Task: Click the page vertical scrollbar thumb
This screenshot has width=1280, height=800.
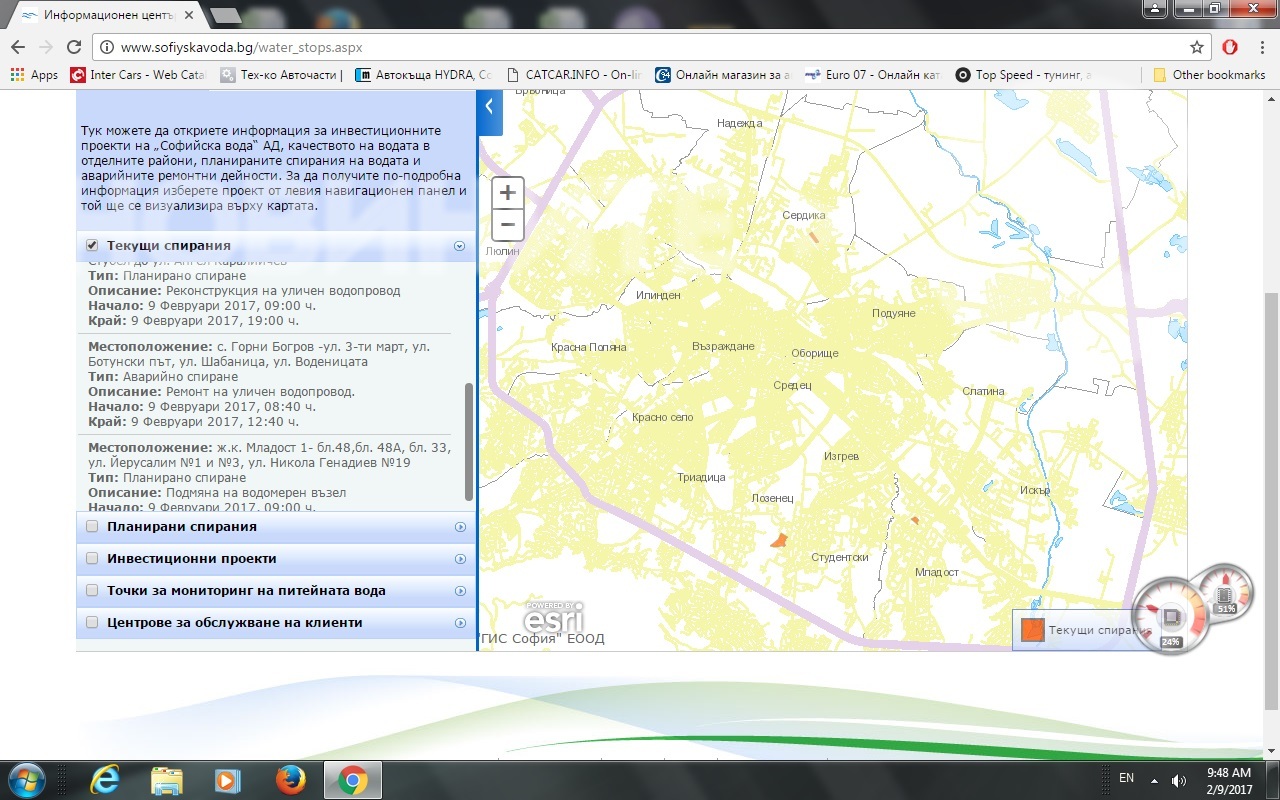Action: 1271,500
